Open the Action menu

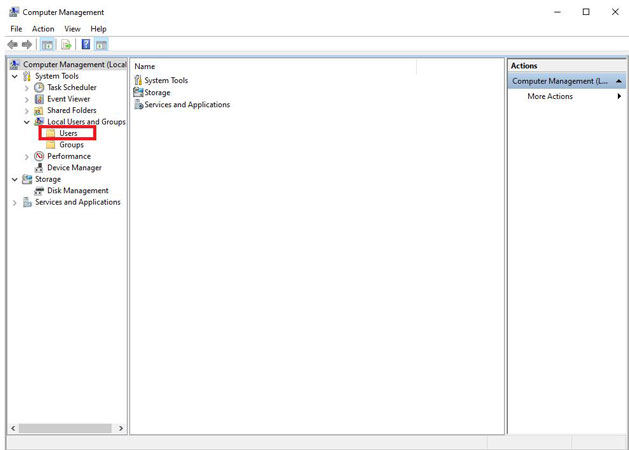tap(43, 29)
